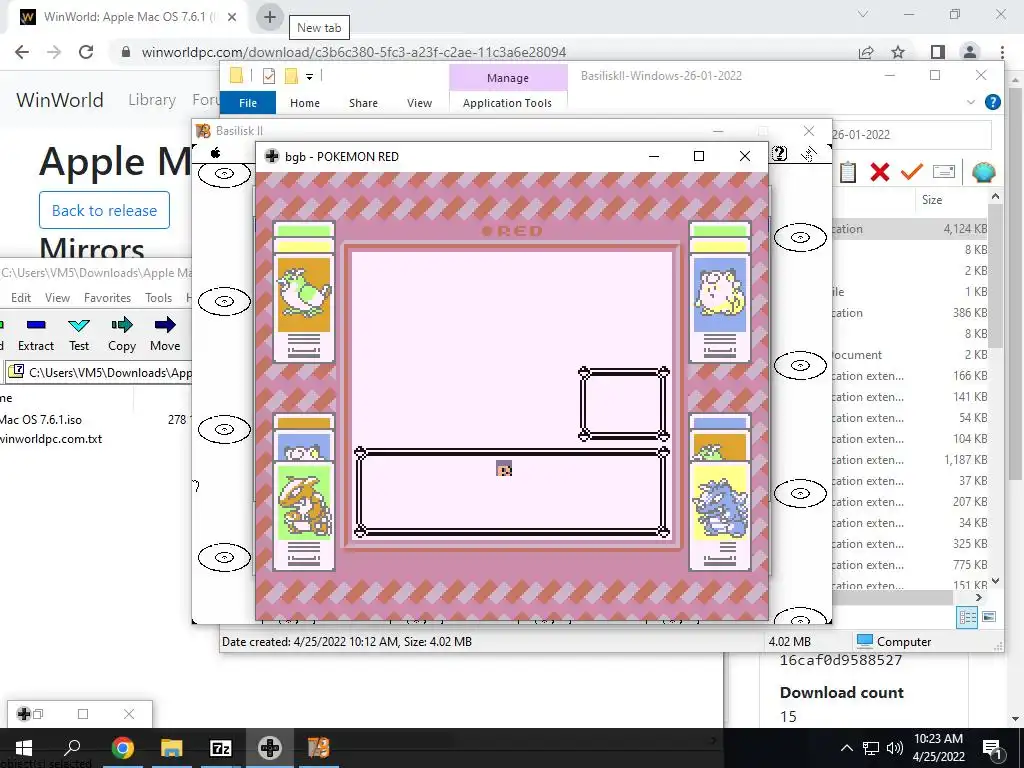Click the red X delete icon in Explorer
The width and height of the screenshot is (1024, 768).
click(x=880, y=172)
